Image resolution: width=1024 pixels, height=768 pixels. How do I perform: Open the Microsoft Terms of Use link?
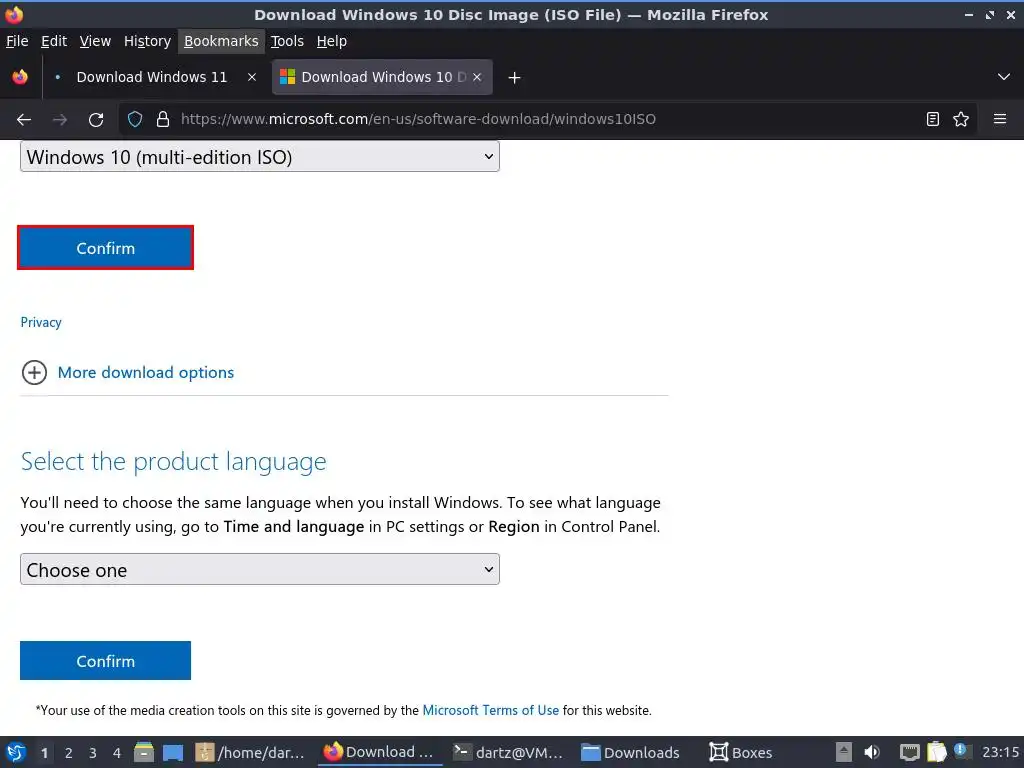click(490, 710)
